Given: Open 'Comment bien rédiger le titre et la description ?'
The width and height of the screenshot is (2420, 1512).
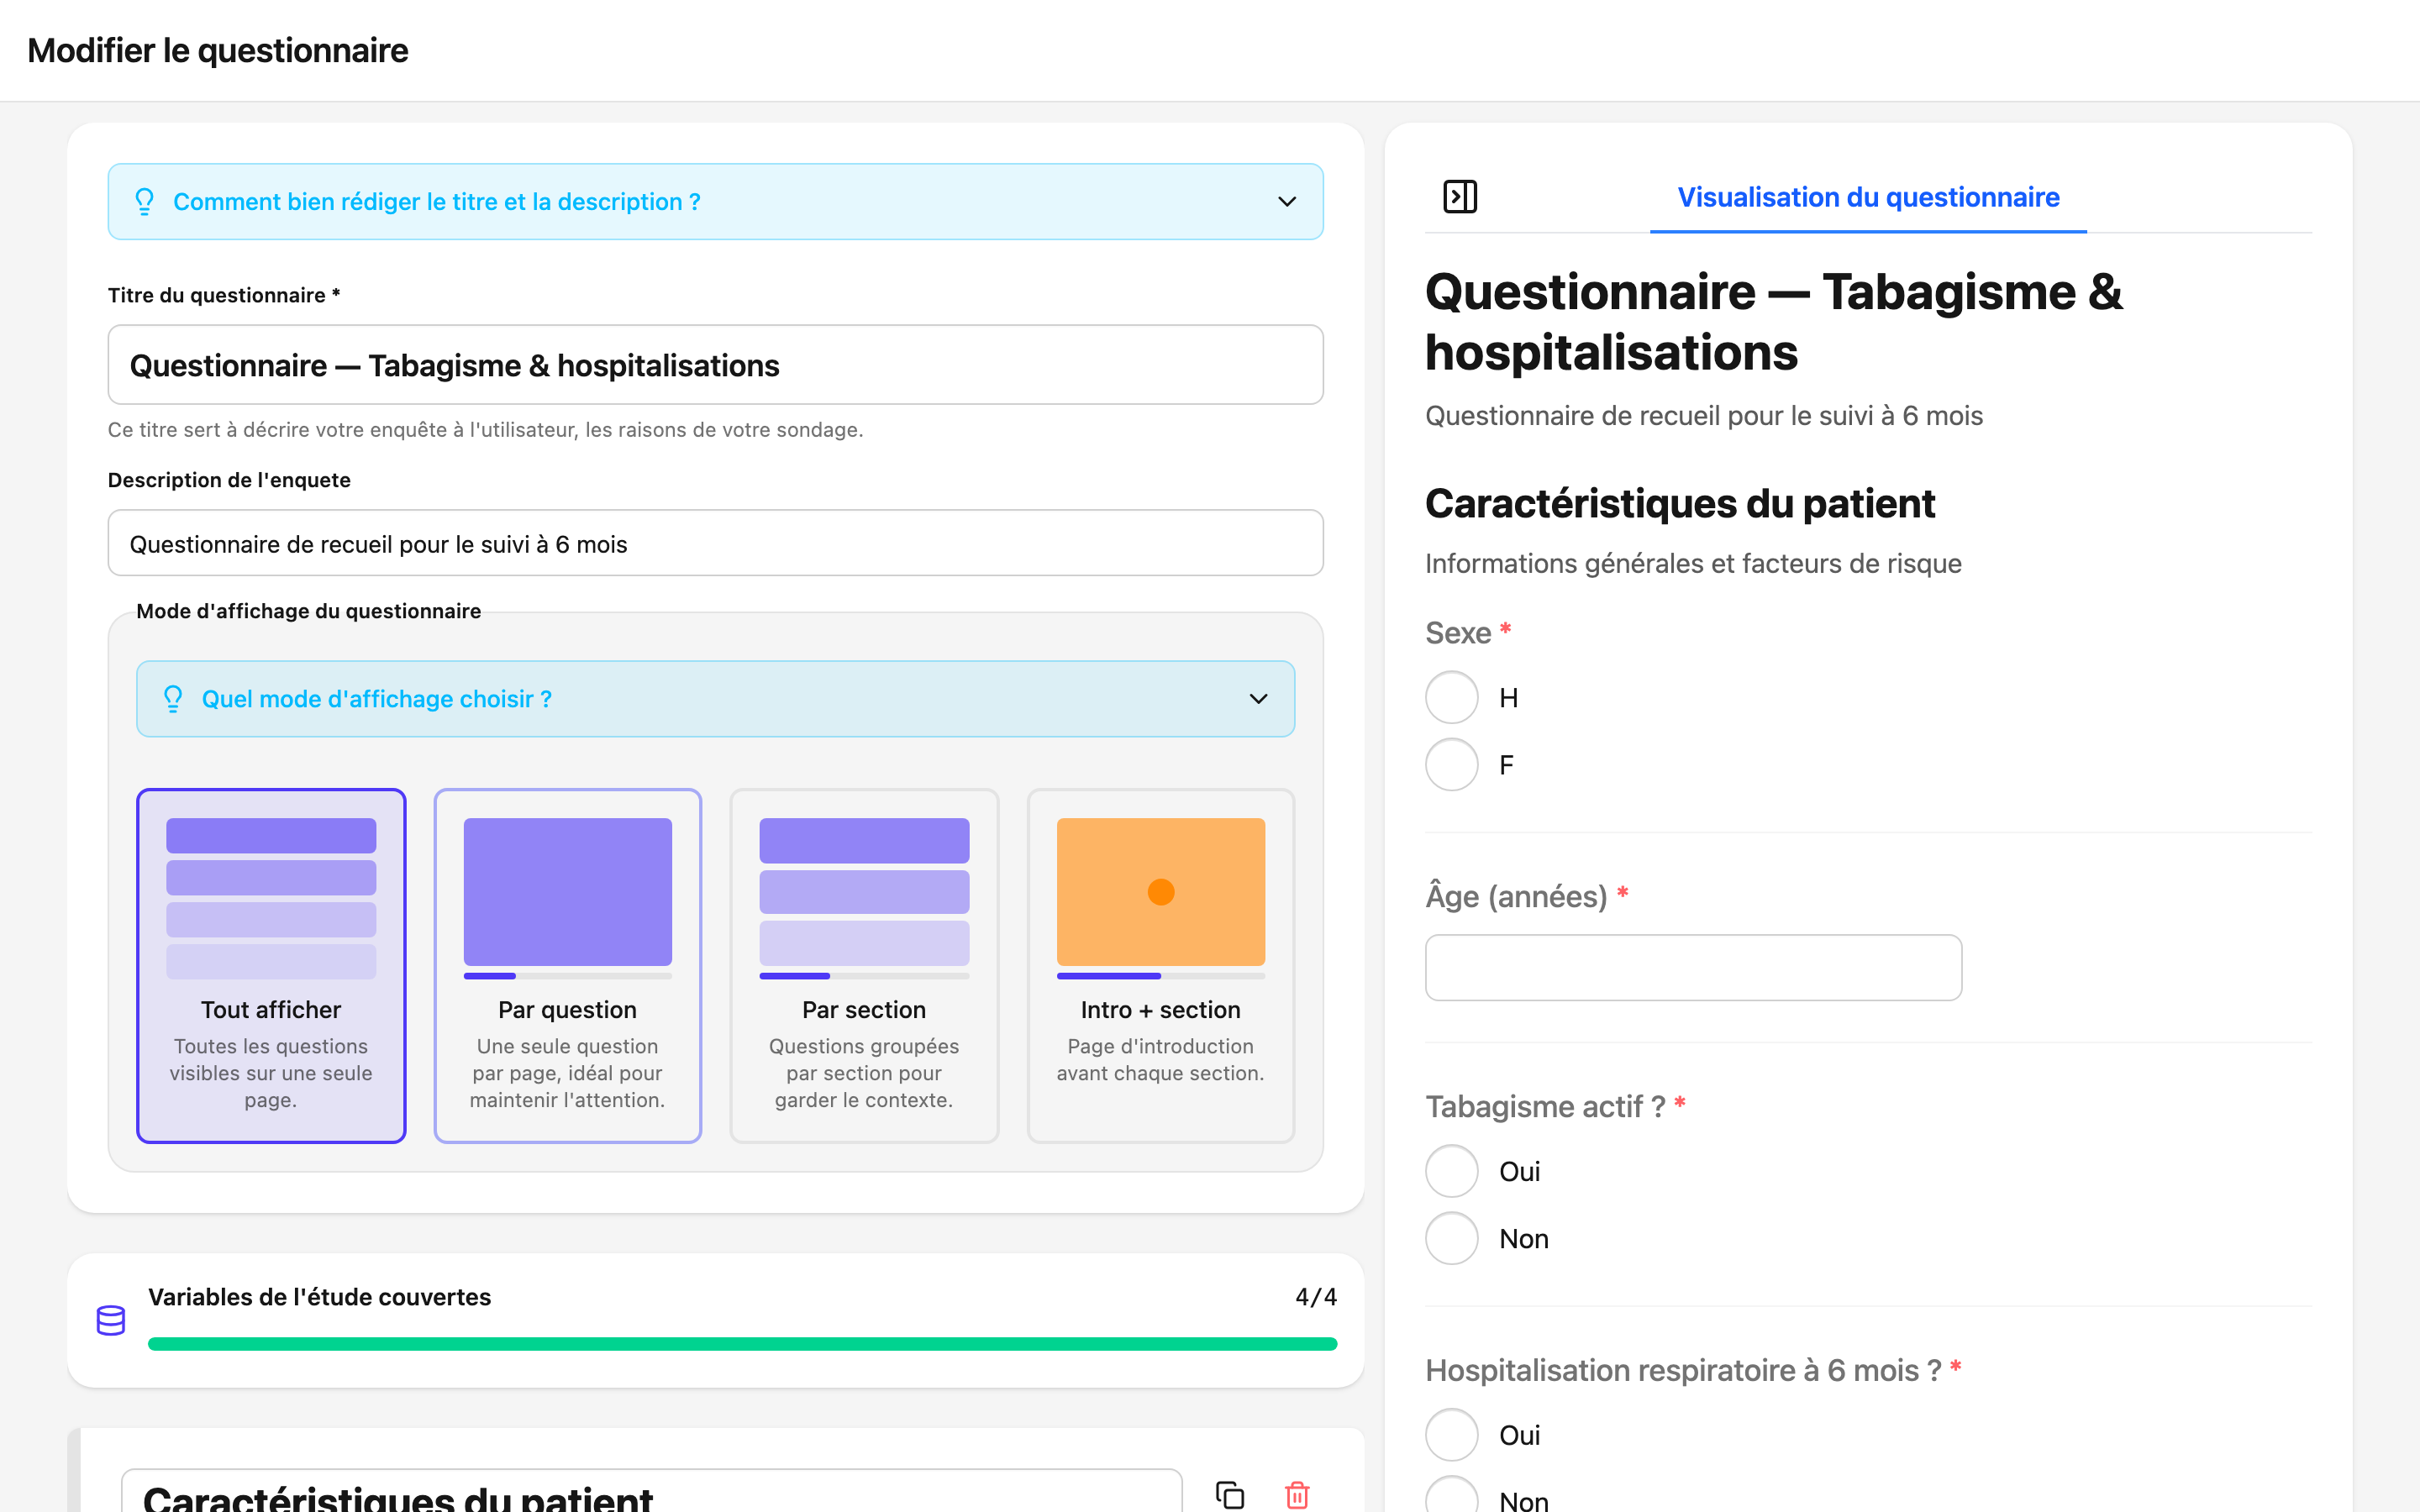Looking at the screenshot, I should click(x=716, y=202).
